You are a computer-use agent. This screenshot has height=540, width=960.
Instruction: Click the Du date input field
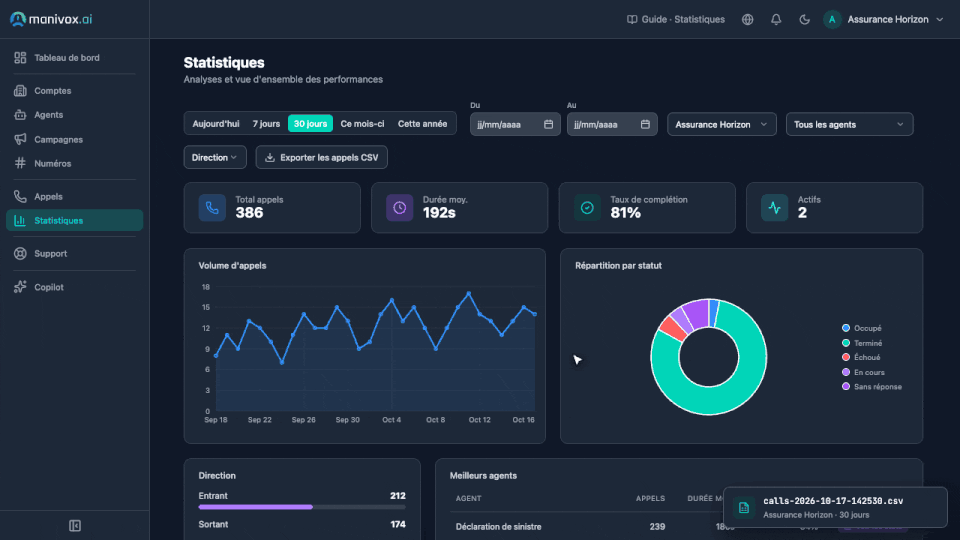[515, 124]
